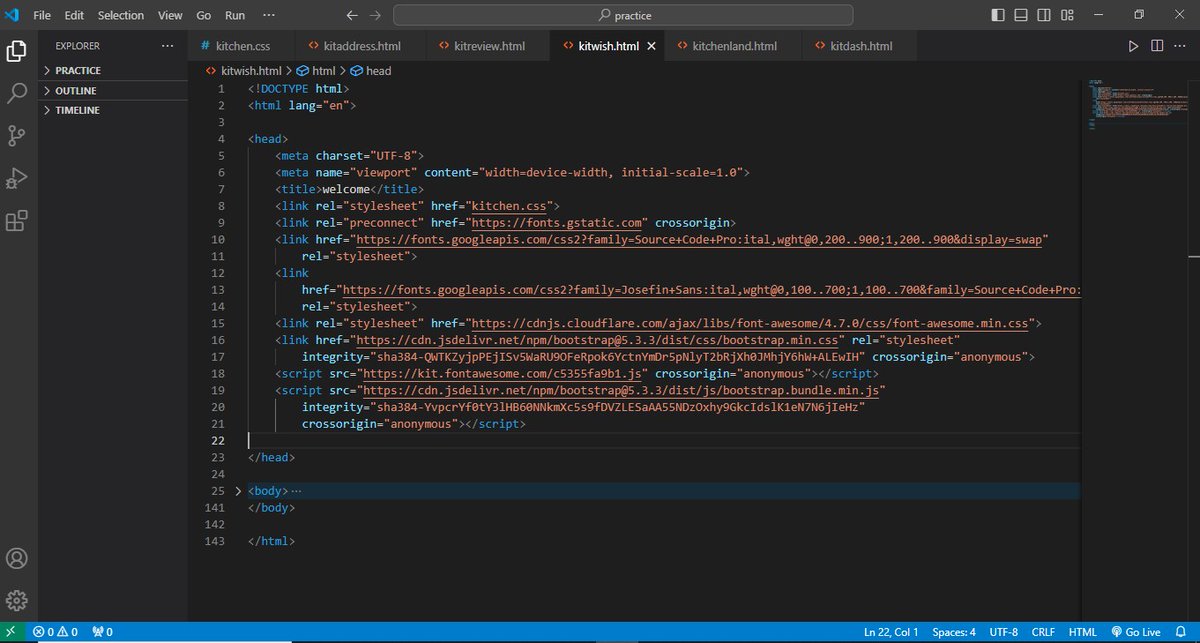
Task: Toggle the secondary side bar layout icon
Action: 1044,15
